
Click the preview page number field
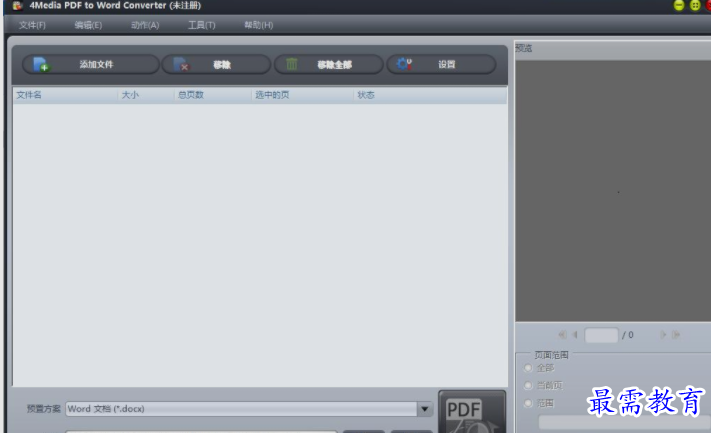point(601,335)
